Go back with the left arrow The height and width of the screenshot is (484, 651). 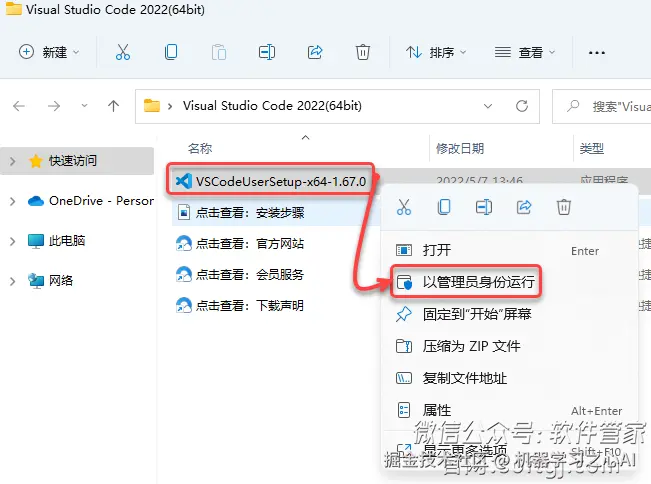[x=19, y=106]
